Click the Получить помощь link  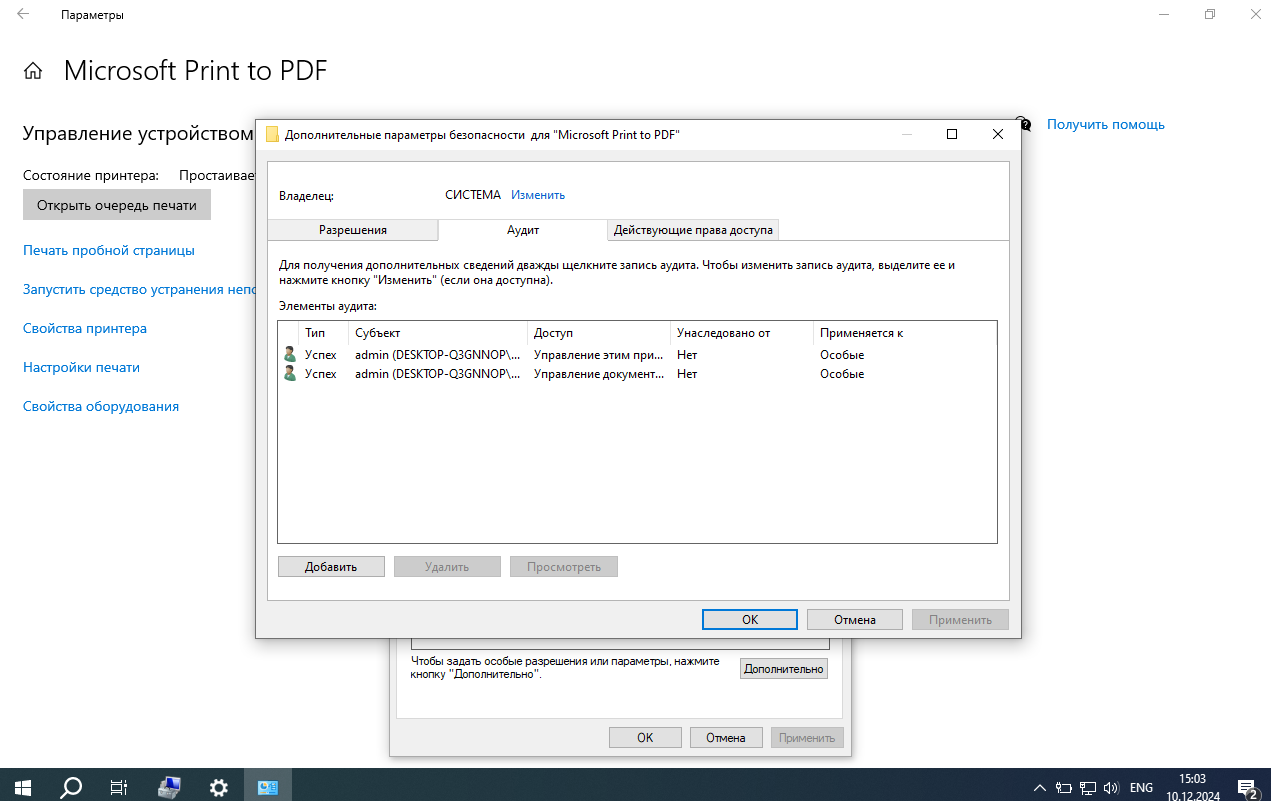(1106, 125)
